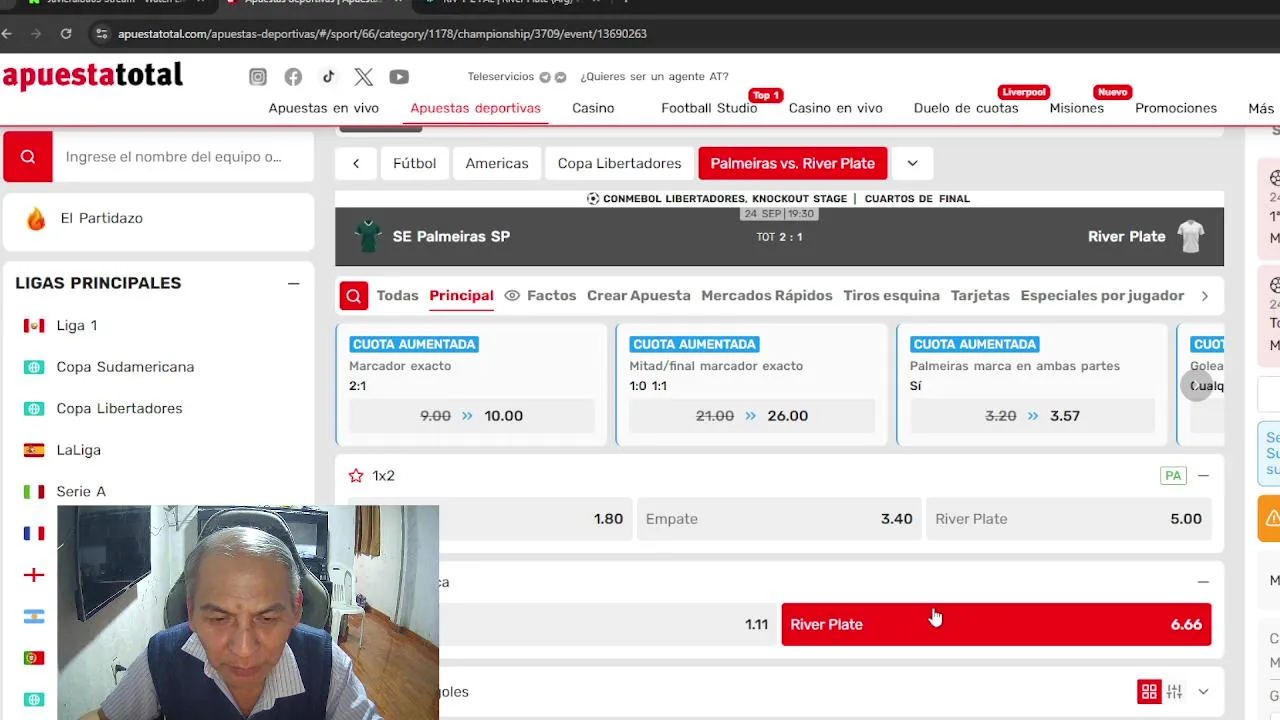Open the Apuestas en vivo menu
This screenshot has width=1280, height=720.
point(324,108)
